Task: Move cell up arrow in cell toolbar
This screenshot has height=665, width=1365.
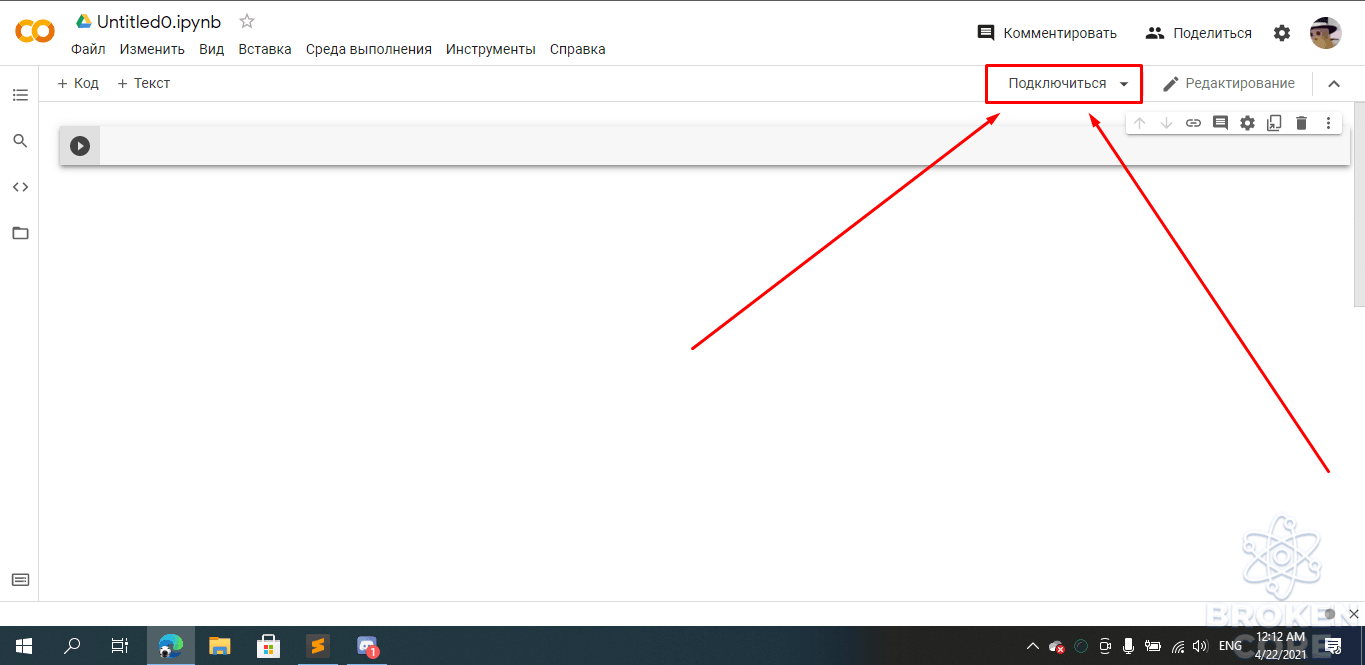Action: coord(1139,123)
